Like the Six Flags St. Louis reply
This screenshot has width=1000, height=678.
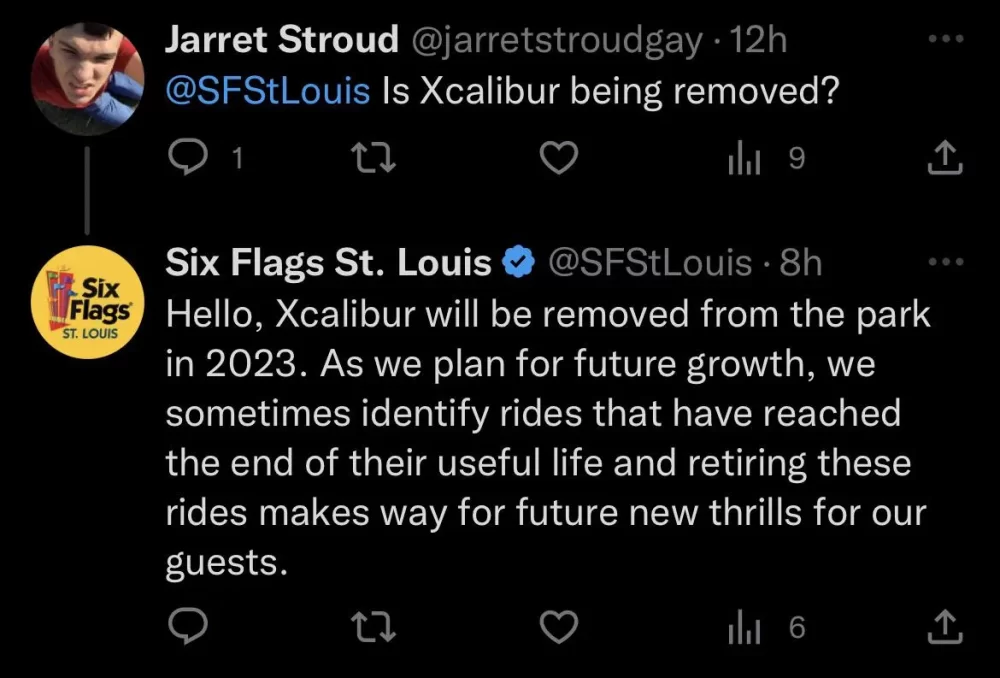click(559, 627)
